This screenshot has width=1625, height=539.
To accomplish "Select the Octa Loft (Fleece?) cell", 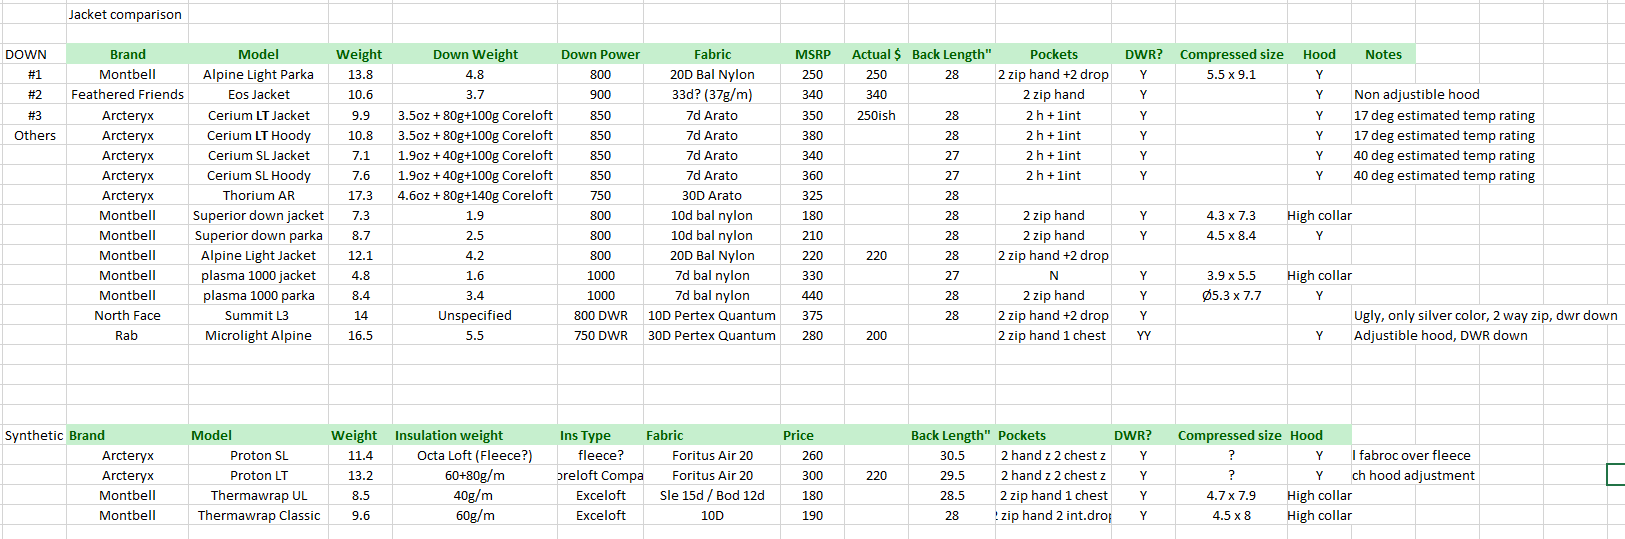I will point(474,455).
